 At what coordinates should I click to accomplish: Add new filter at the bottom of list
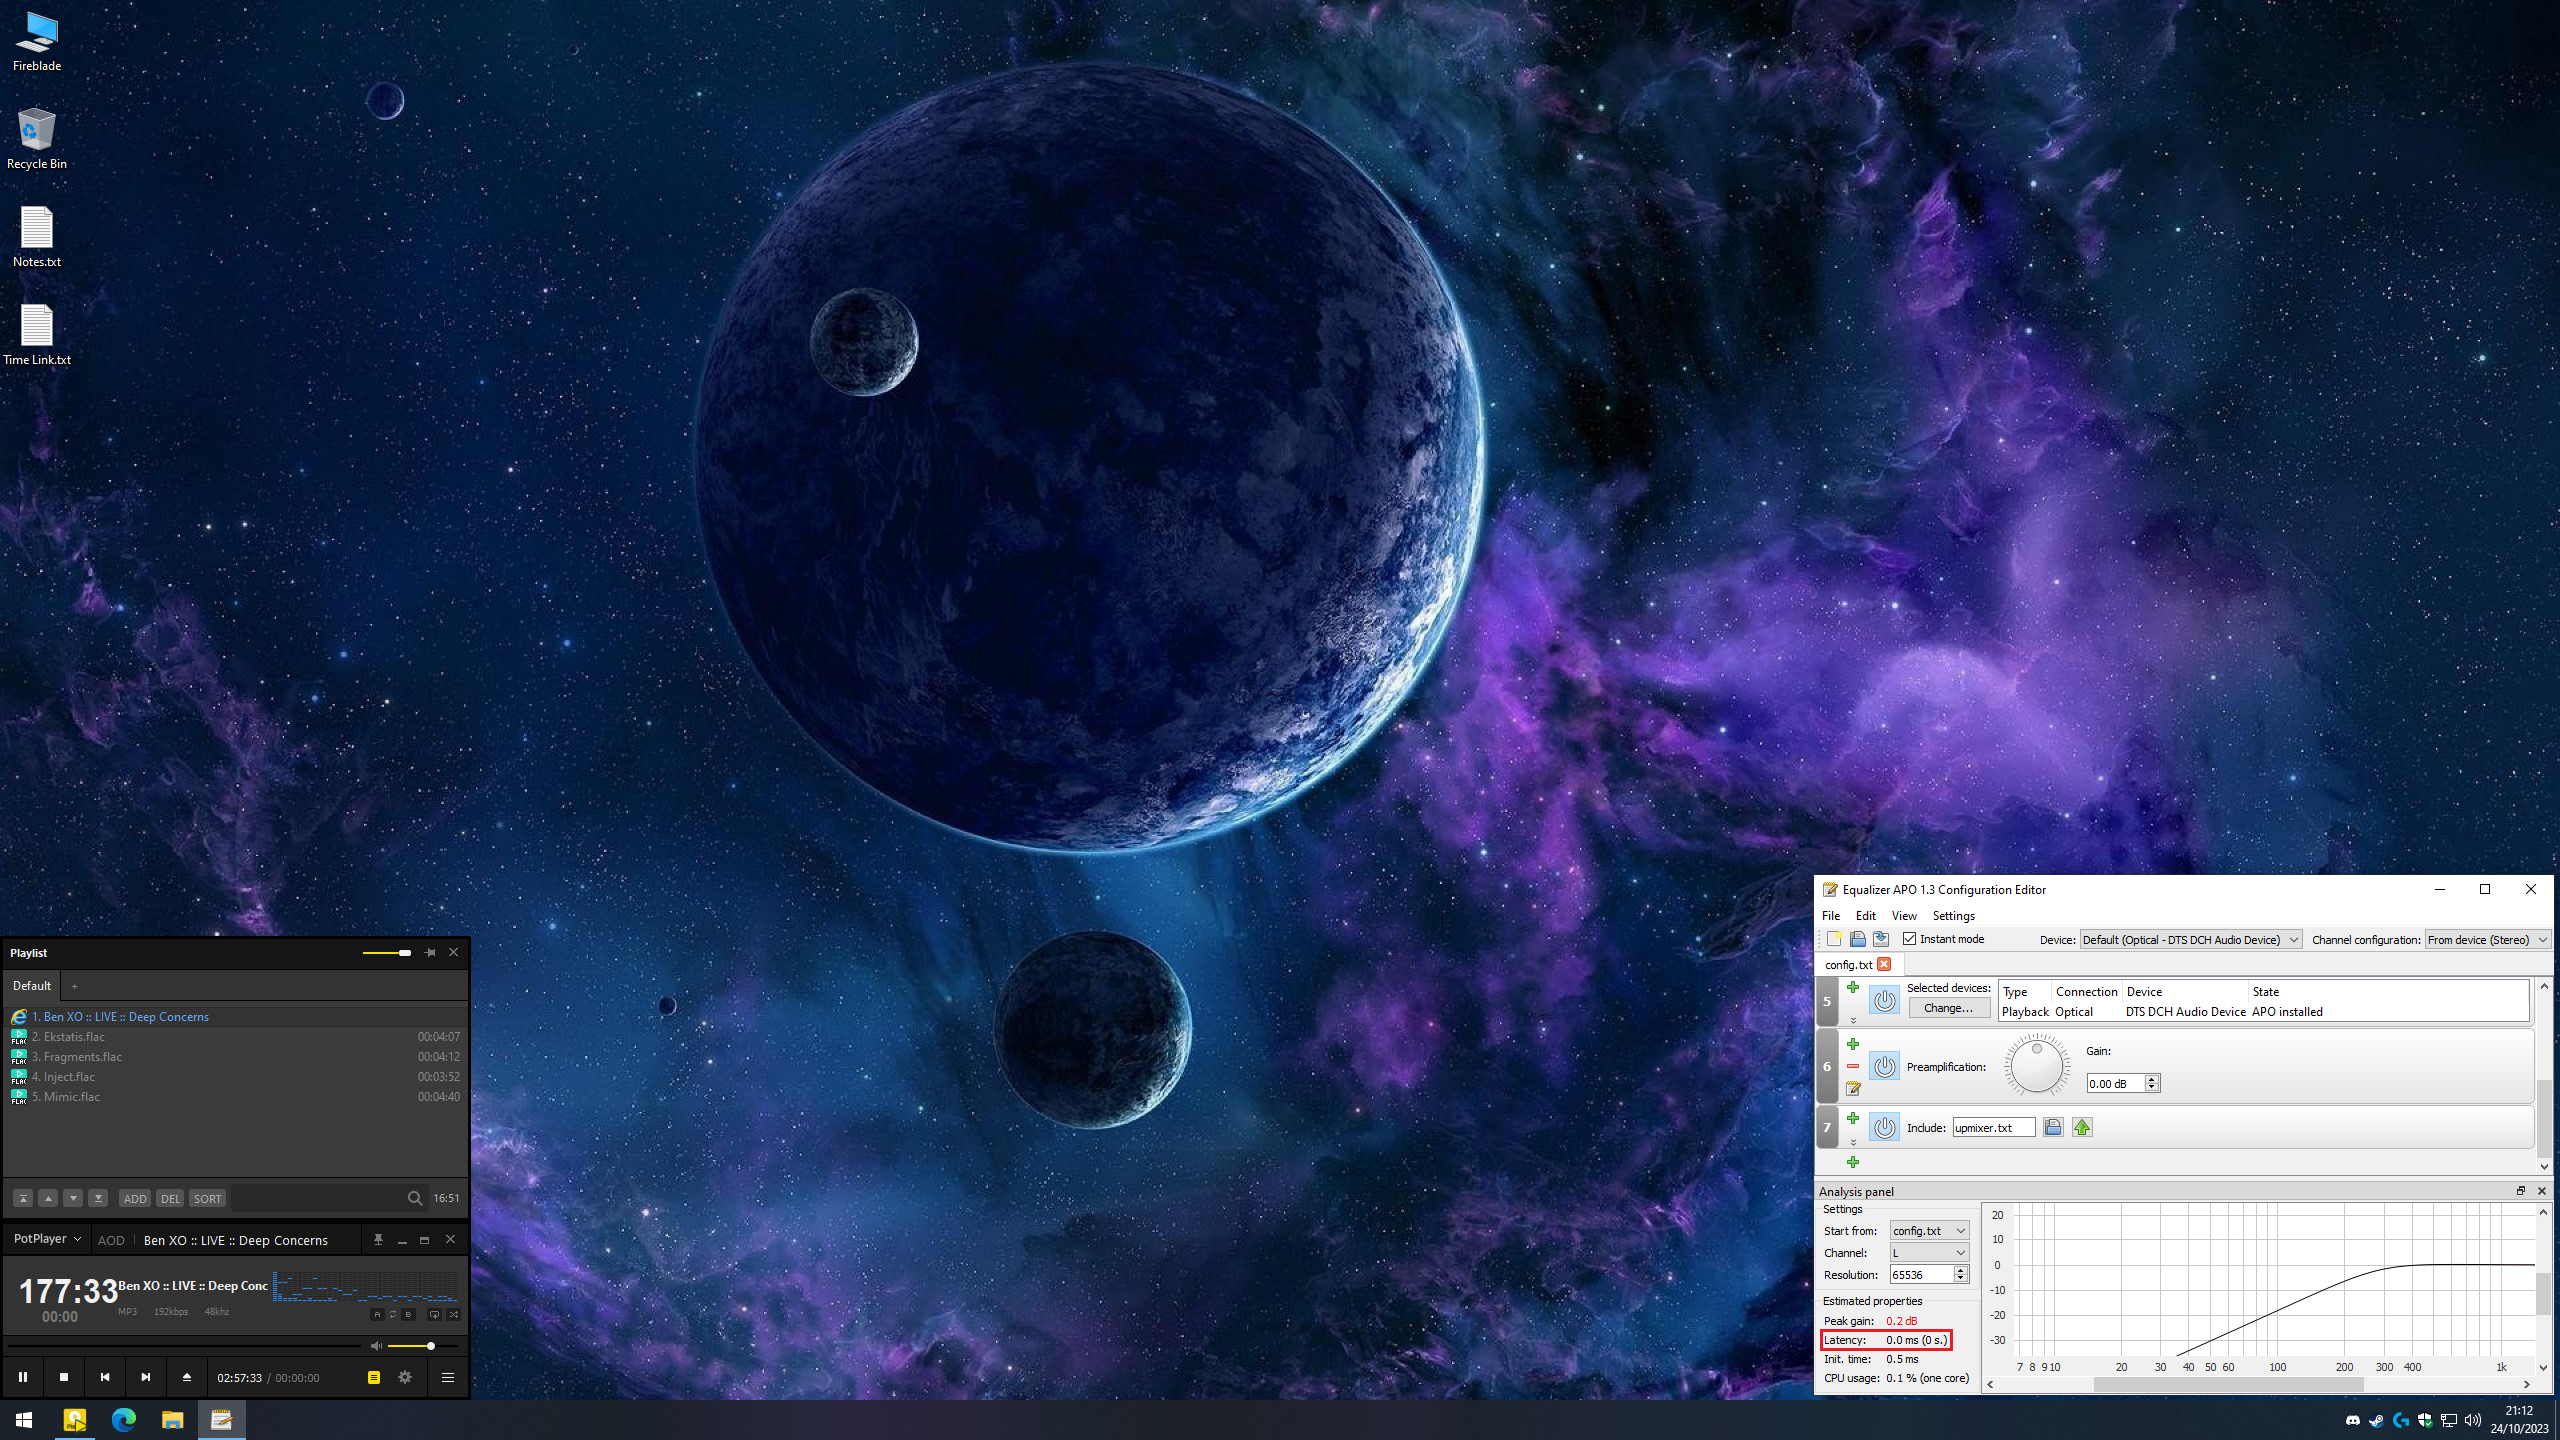coord(1853,1162)
